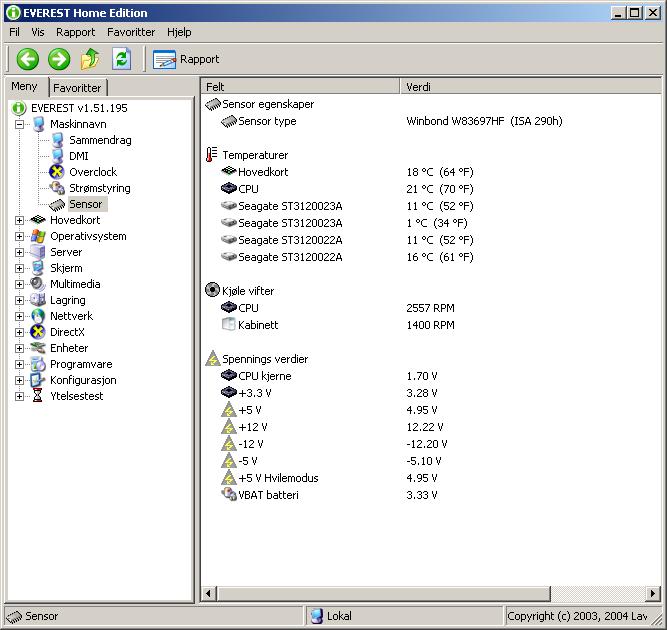Switch to the Favoritter tab

pyautogui.click(x=78, y=88)
